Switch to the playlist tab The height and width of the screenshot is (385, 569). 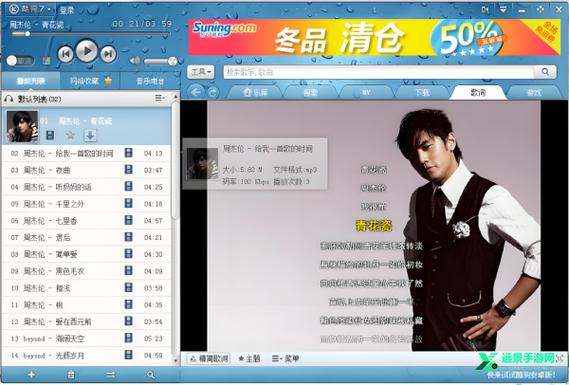pyautogui.click(x=30, y=81)
